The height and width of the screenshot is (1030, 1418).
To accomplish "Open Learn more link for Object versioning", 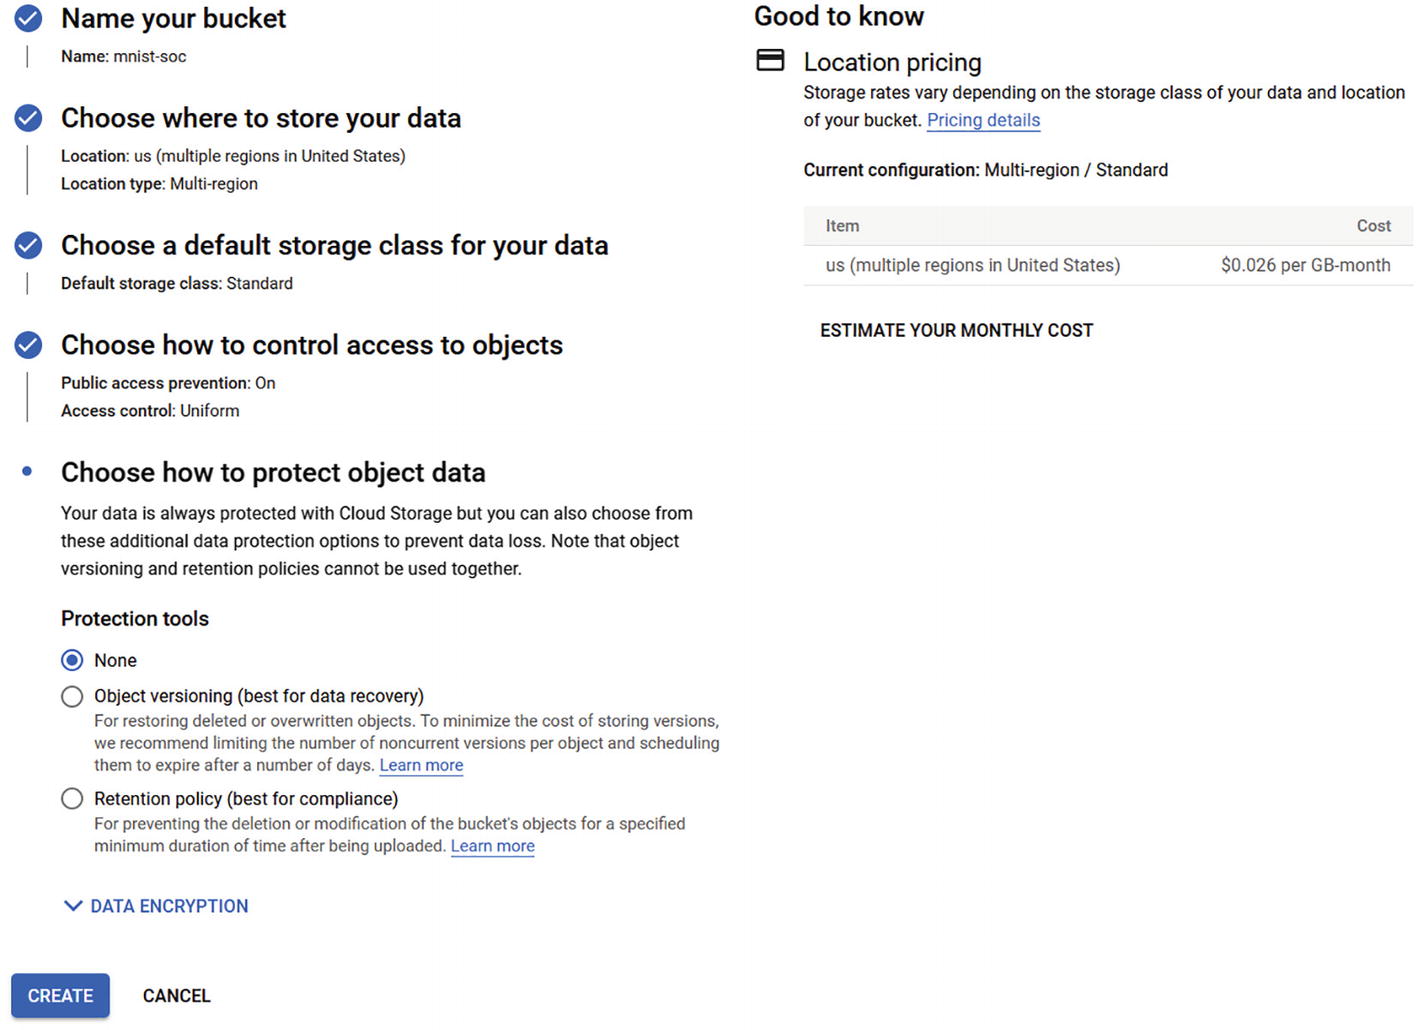I will click(421, 765).
